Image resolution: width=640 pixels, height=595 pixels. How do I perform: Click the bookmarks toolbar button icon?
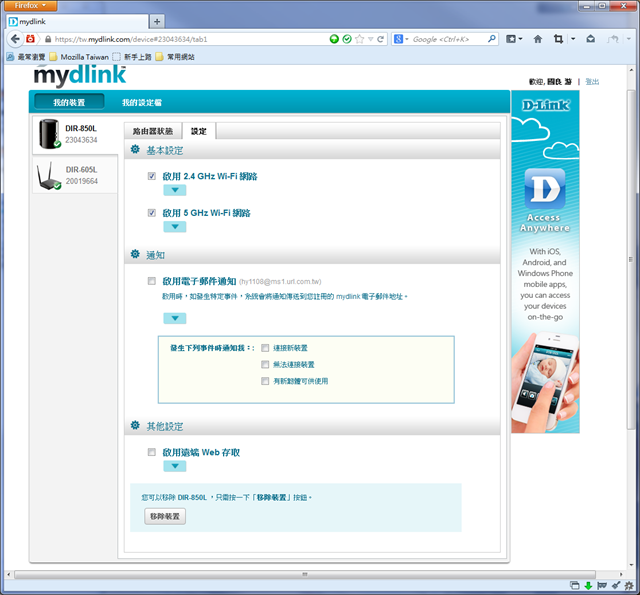click(511, 39)
